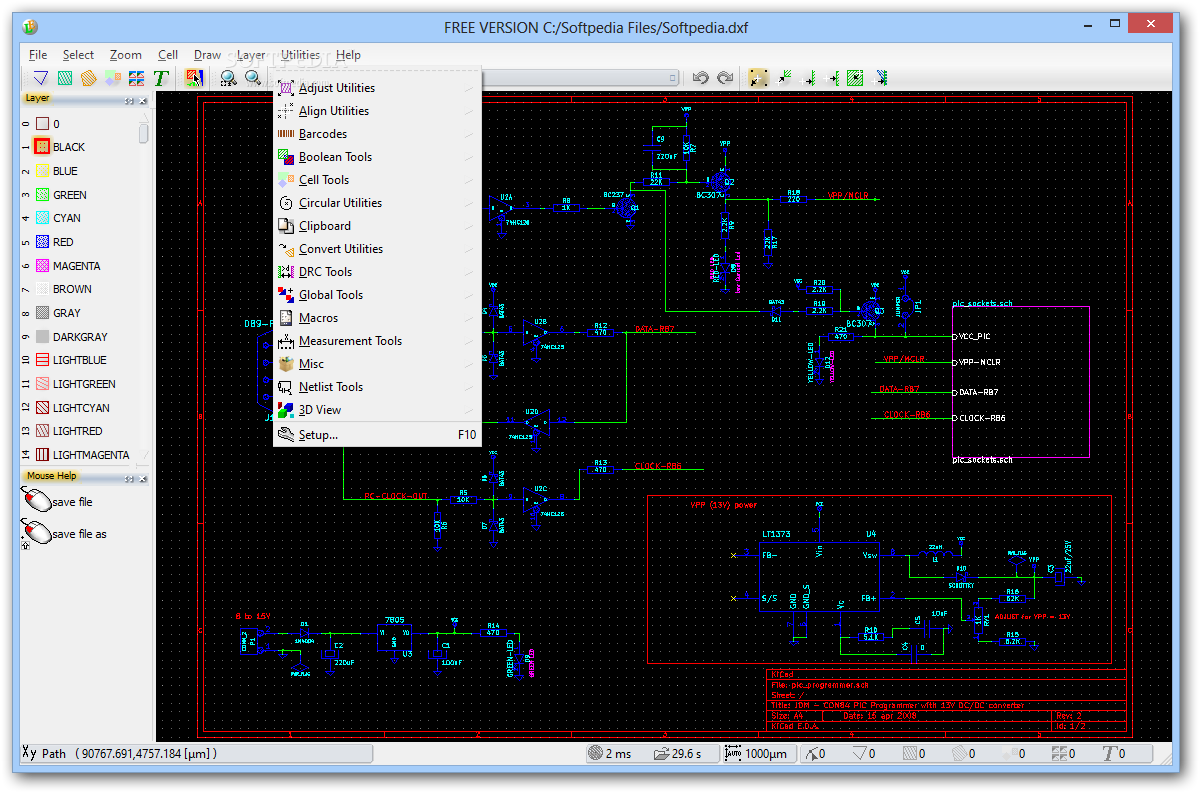1200x793 pixels.
Task: Open the File menu
Action: coord(38,55)
